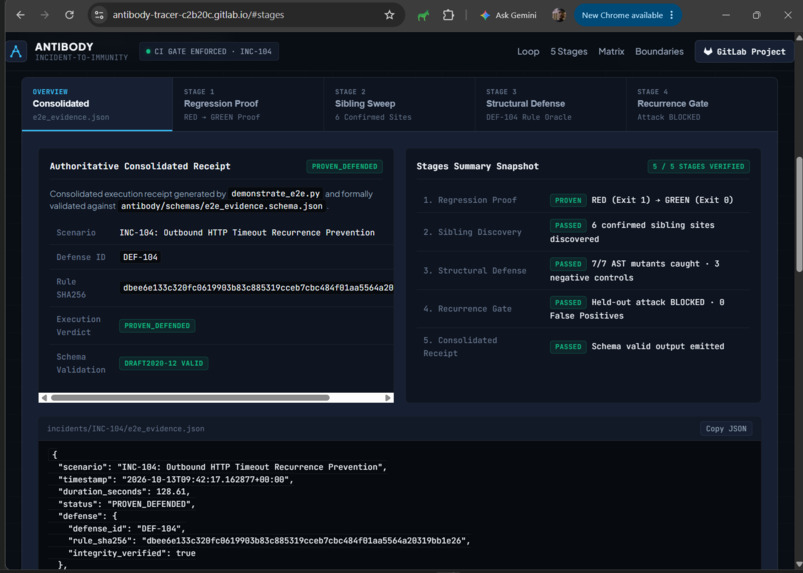The width and height of the screenshot is (803, 573).
Task: Click the "integrity_verified": true JSON line
Action: click(132, 553)
